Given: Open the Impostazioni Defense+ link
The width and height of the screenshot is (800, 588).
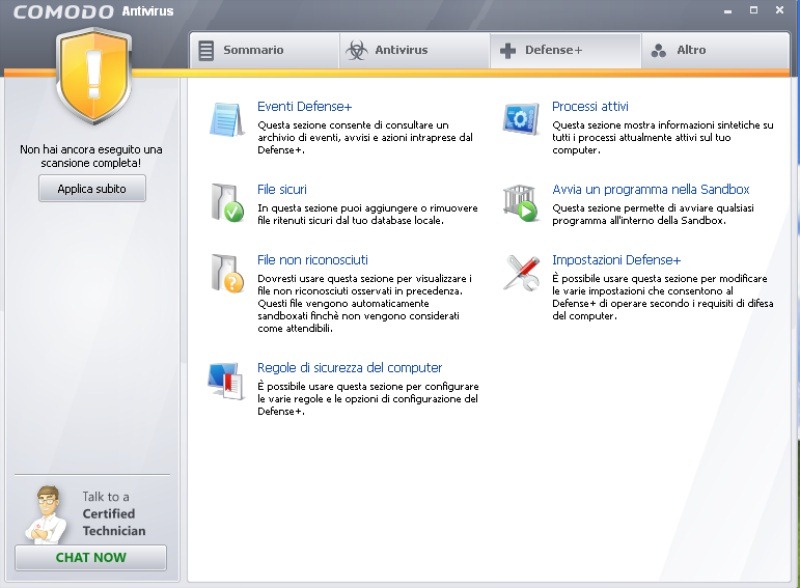Looking at the screenshot, I should (616, 260).
